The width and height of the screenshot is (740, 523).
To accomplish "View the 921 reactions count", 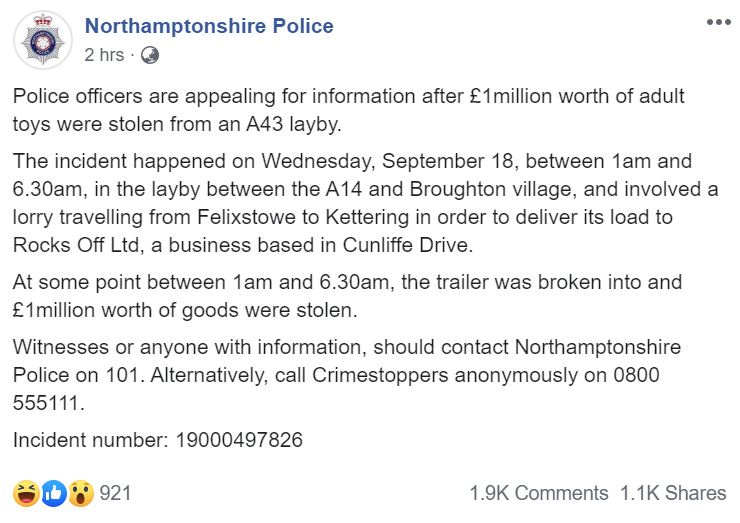I will tap(115, 493).
